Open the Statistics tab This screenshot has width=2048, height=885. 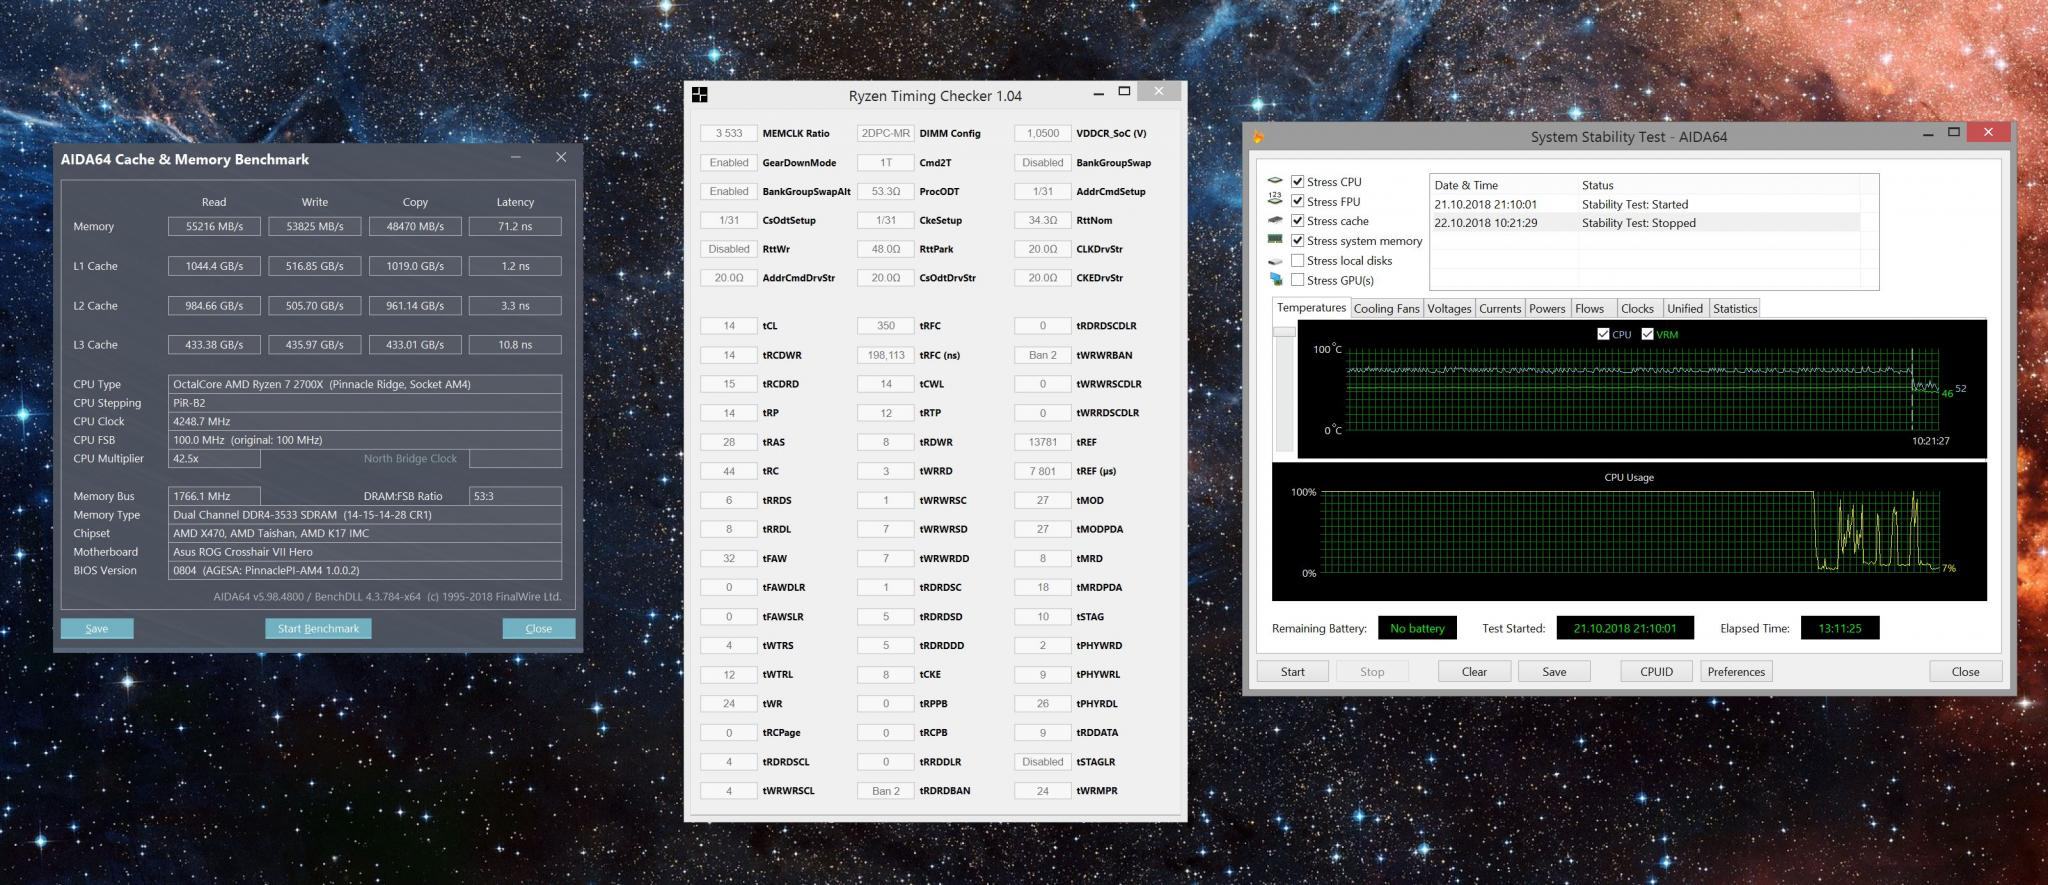tap(1735, 309)
